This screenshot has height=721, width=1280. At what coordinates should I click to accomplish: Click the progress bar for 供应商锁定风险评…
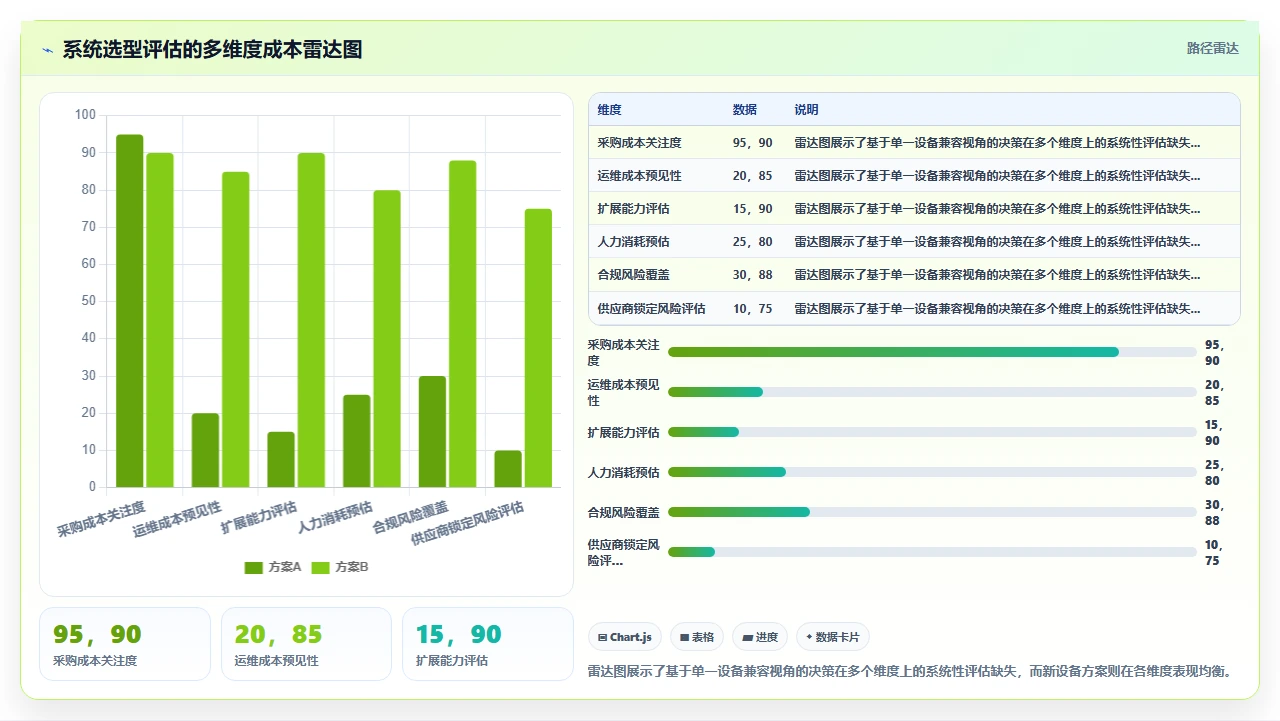click(x=932, y=552)
